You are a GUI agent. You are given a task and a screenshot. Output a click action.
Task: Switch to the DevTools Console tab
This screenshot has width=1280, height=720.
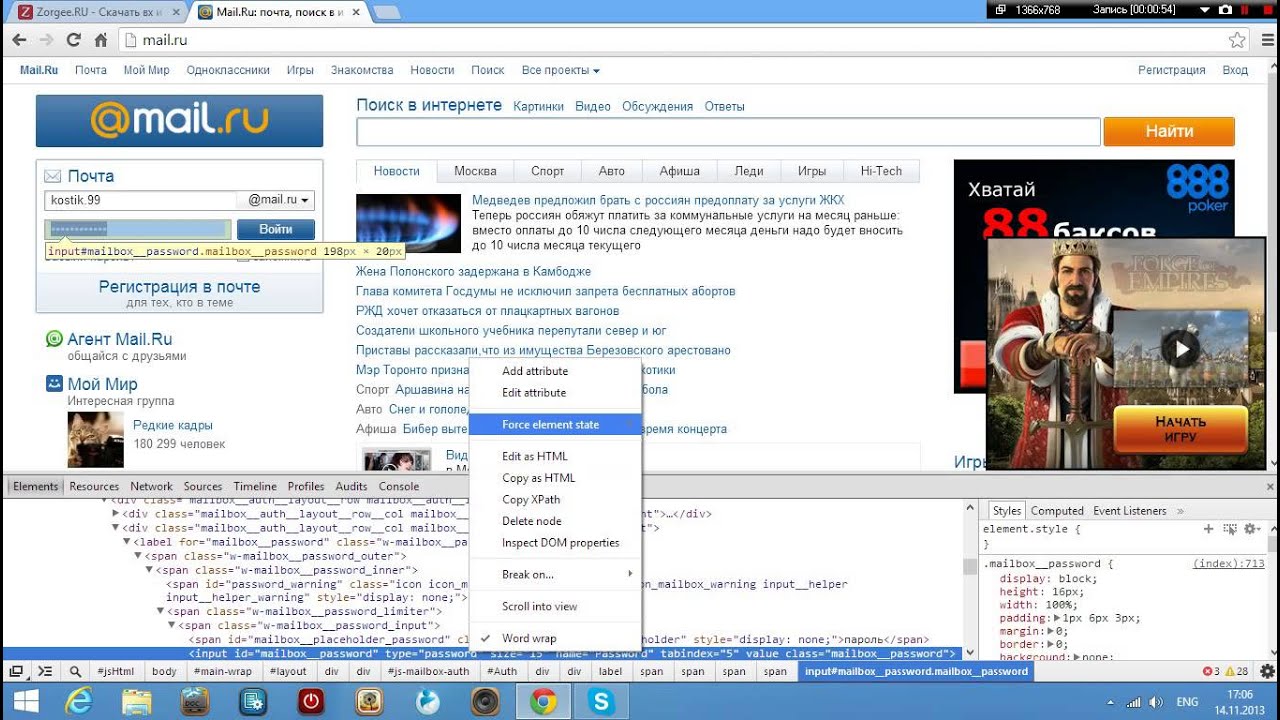click(x=399, y=486)
